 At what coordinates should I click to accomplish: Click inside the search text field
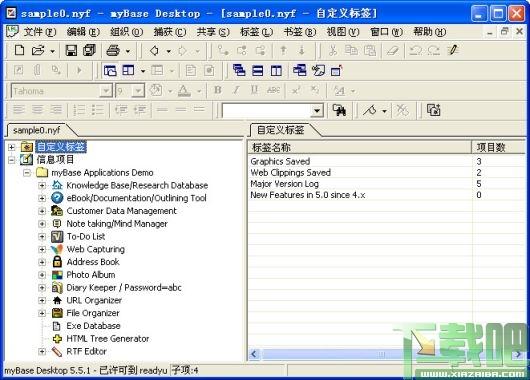pyautogui.click(x=267, y=111)
